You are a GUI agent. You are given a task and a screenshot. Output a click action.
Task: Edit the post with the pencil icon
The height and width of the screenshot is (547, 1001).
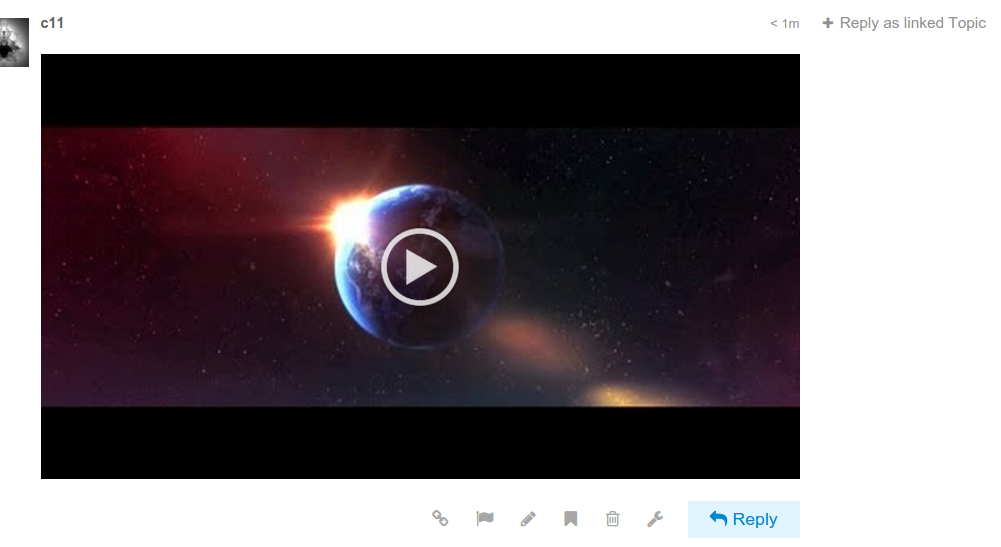(528, 518)
